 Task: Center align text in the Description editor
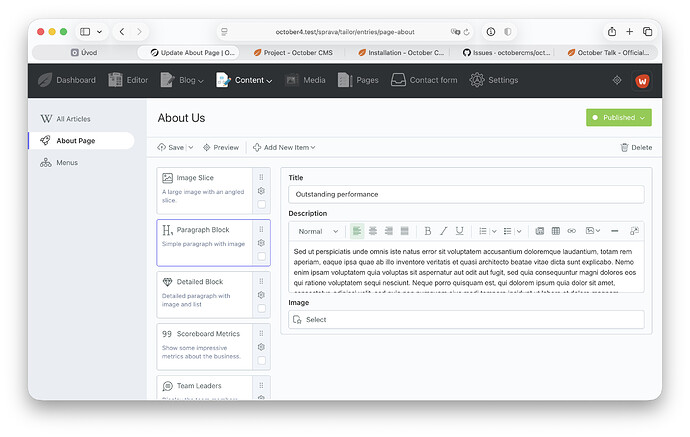click(x=372, y=231)
